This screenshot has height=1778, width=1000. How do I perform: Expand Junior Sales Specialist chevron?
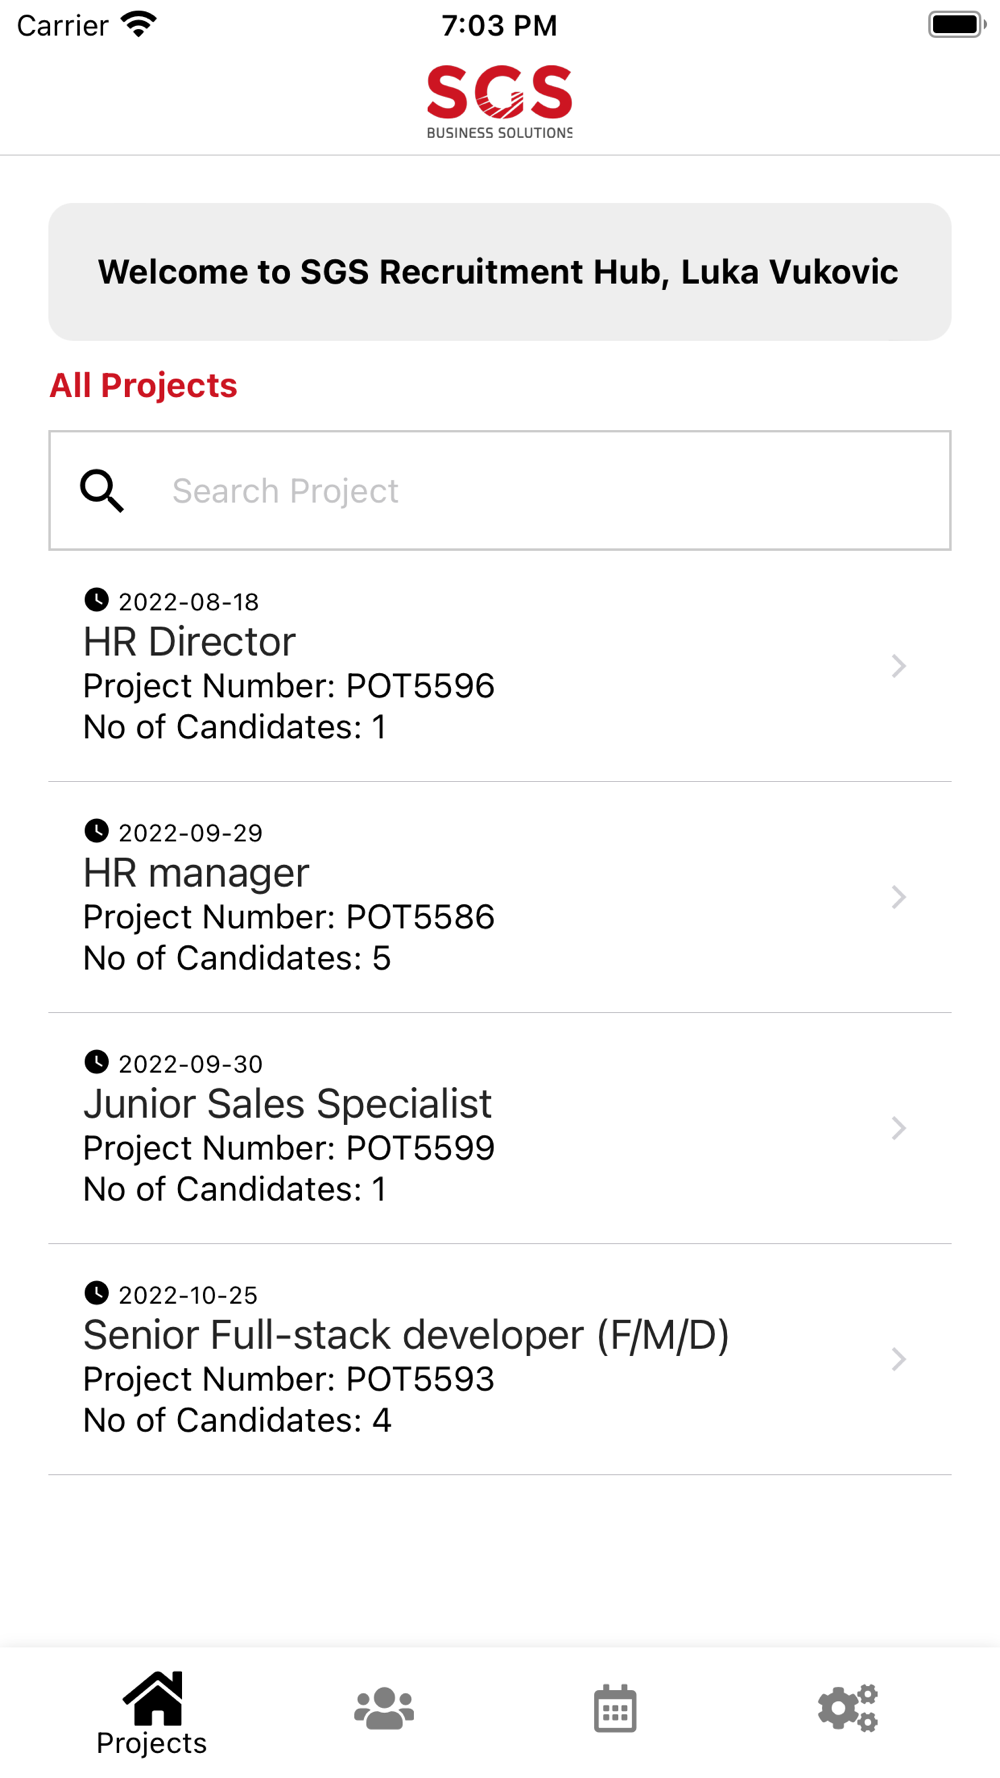(899, 1128)
